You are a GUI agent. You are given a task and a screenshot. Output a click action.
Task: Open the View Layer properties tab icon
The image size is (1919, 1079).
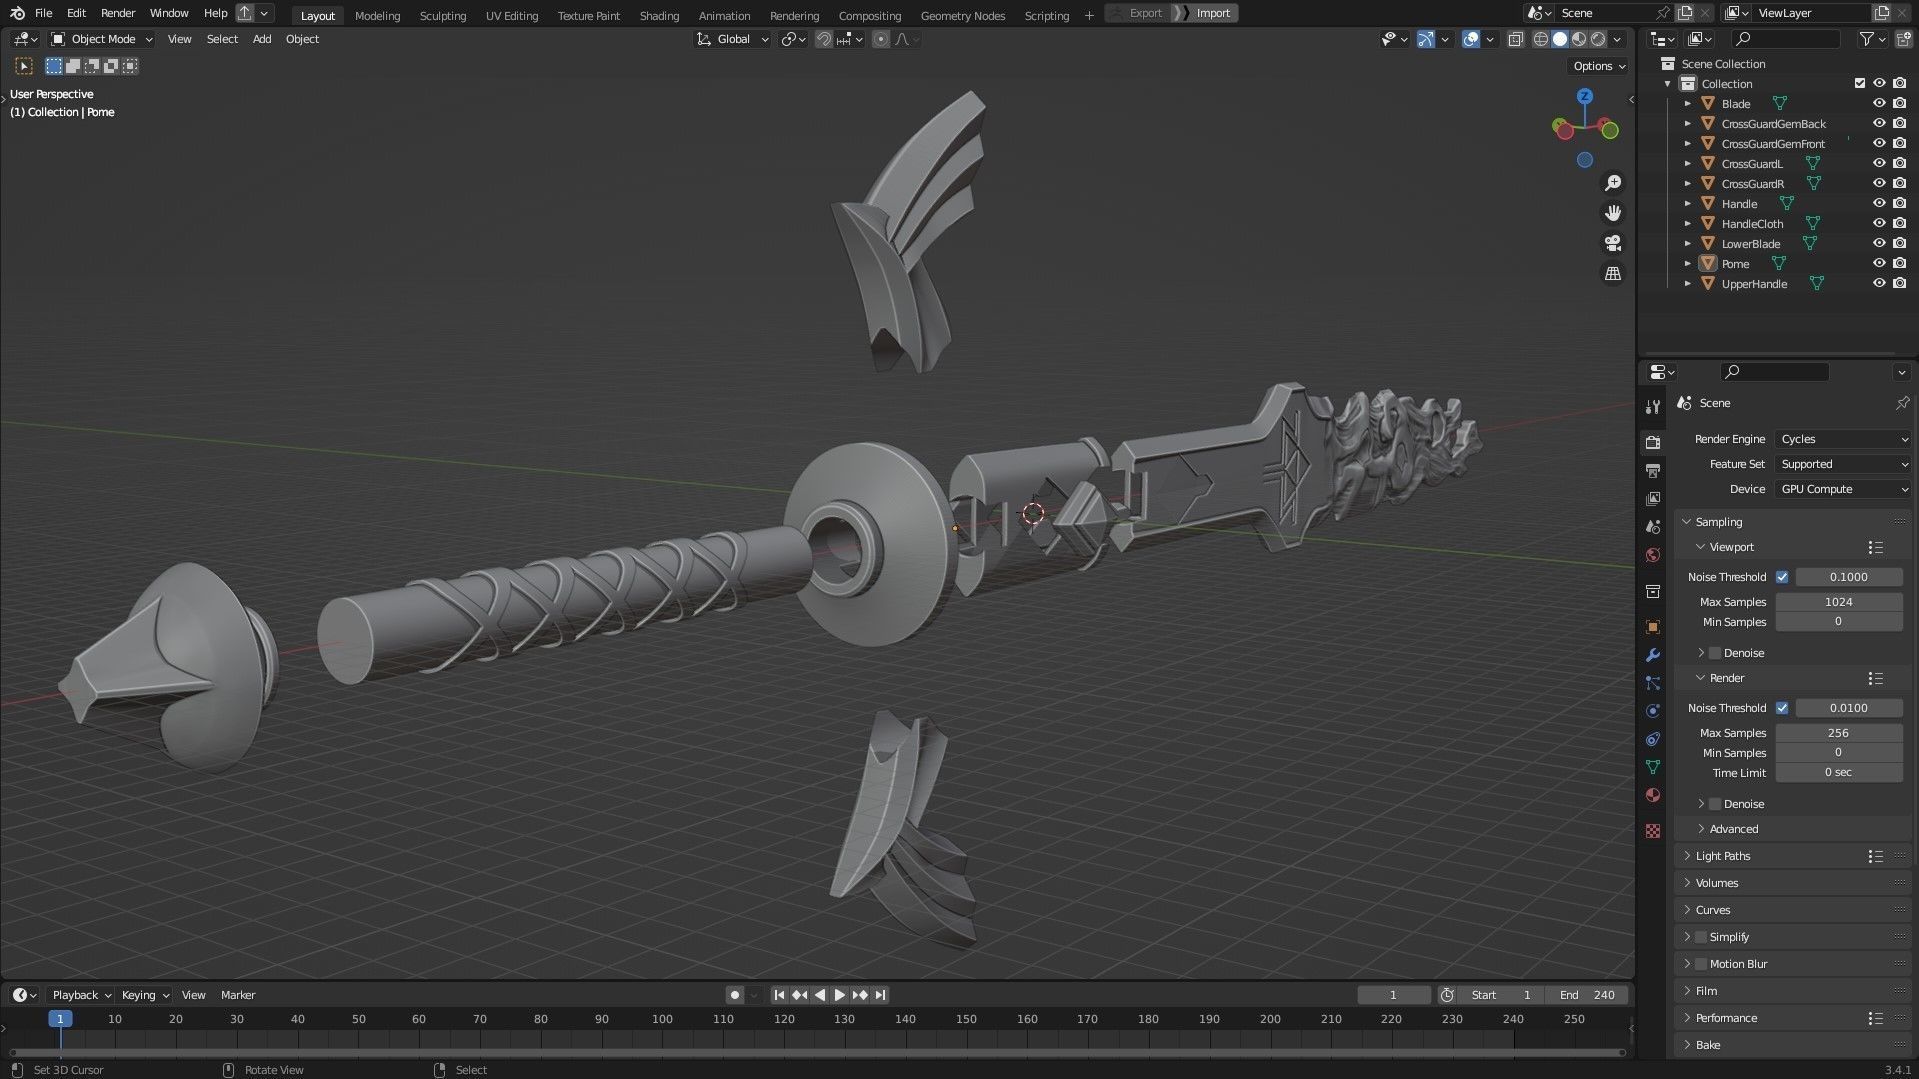tap(1653, 498)
